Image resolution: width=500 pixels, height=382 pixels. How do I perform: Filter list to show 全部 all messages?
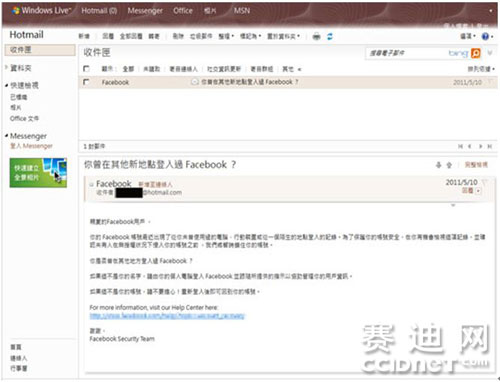pyautogui.click(x=128, y=69)
